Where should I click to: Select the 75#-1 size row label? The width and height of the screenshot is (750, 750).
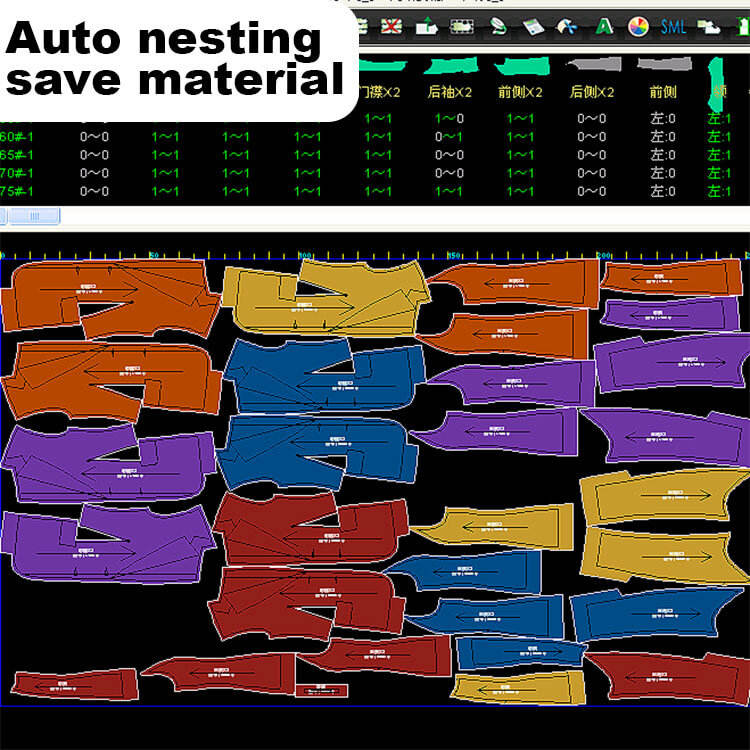coord(17,191)
